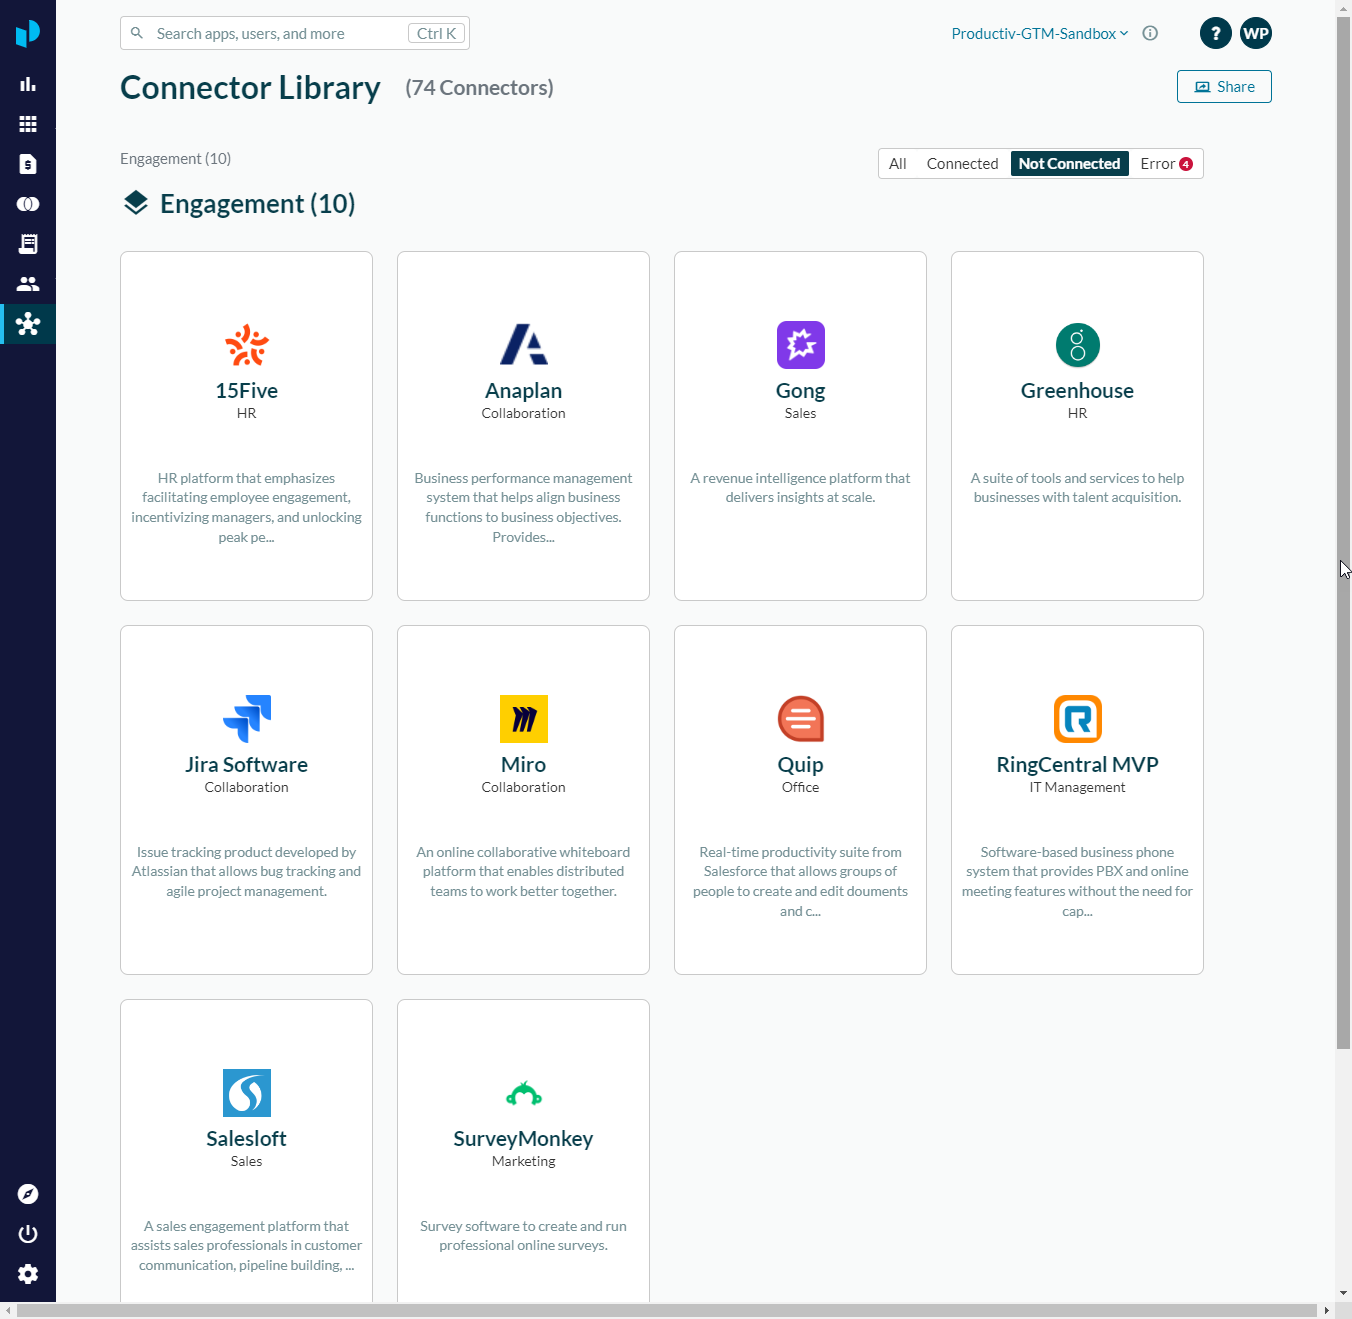
Task: Open the Jira Software connector card
Action: click(x=246, y=799)
